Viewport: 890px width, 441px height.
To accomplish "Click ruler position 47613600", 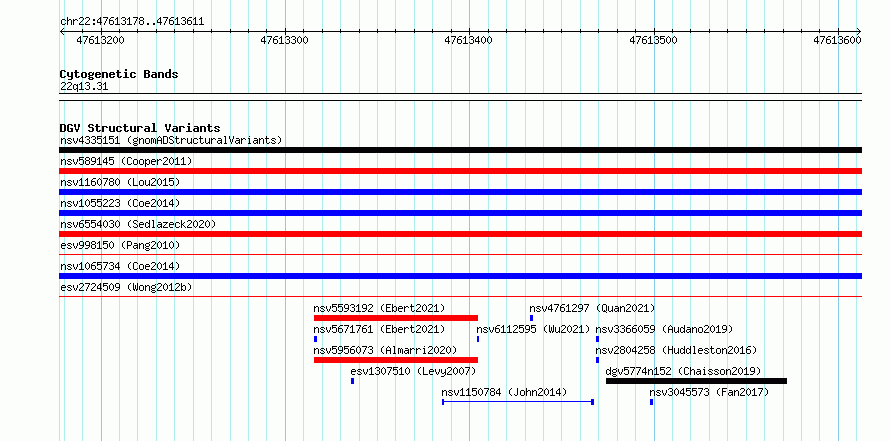I will click(837, 40).
